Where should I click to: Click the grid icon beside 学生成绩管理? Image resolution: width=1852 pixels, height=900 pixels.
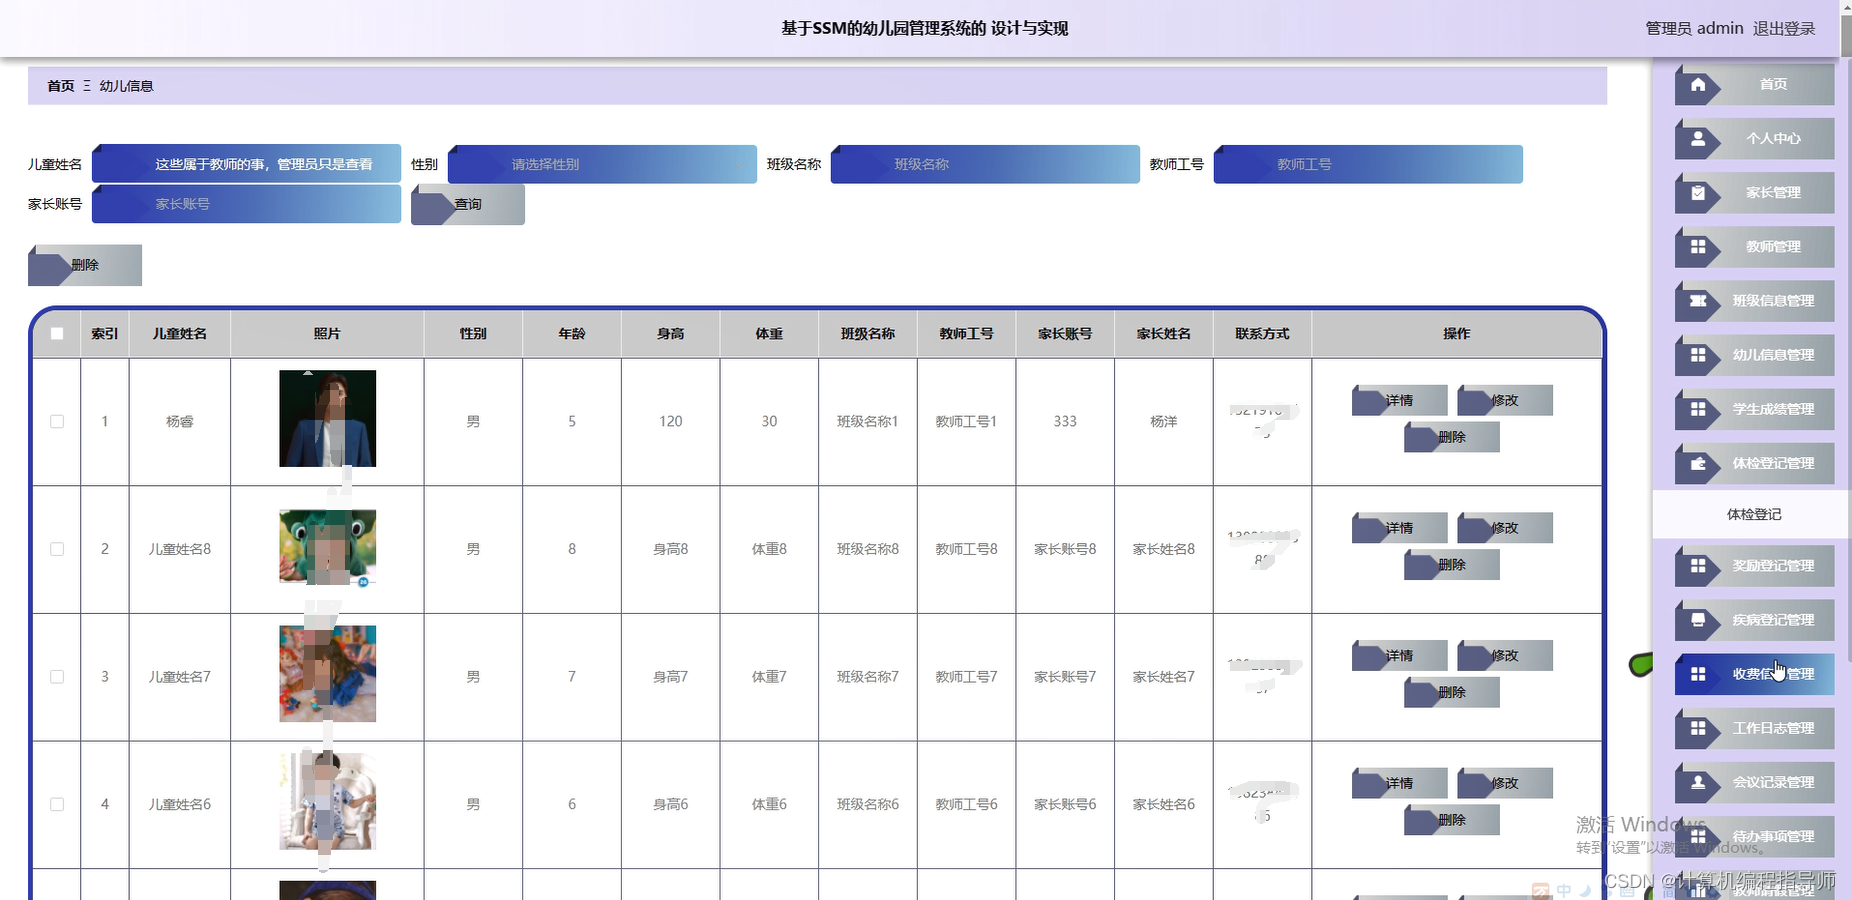click(1698, 409)
